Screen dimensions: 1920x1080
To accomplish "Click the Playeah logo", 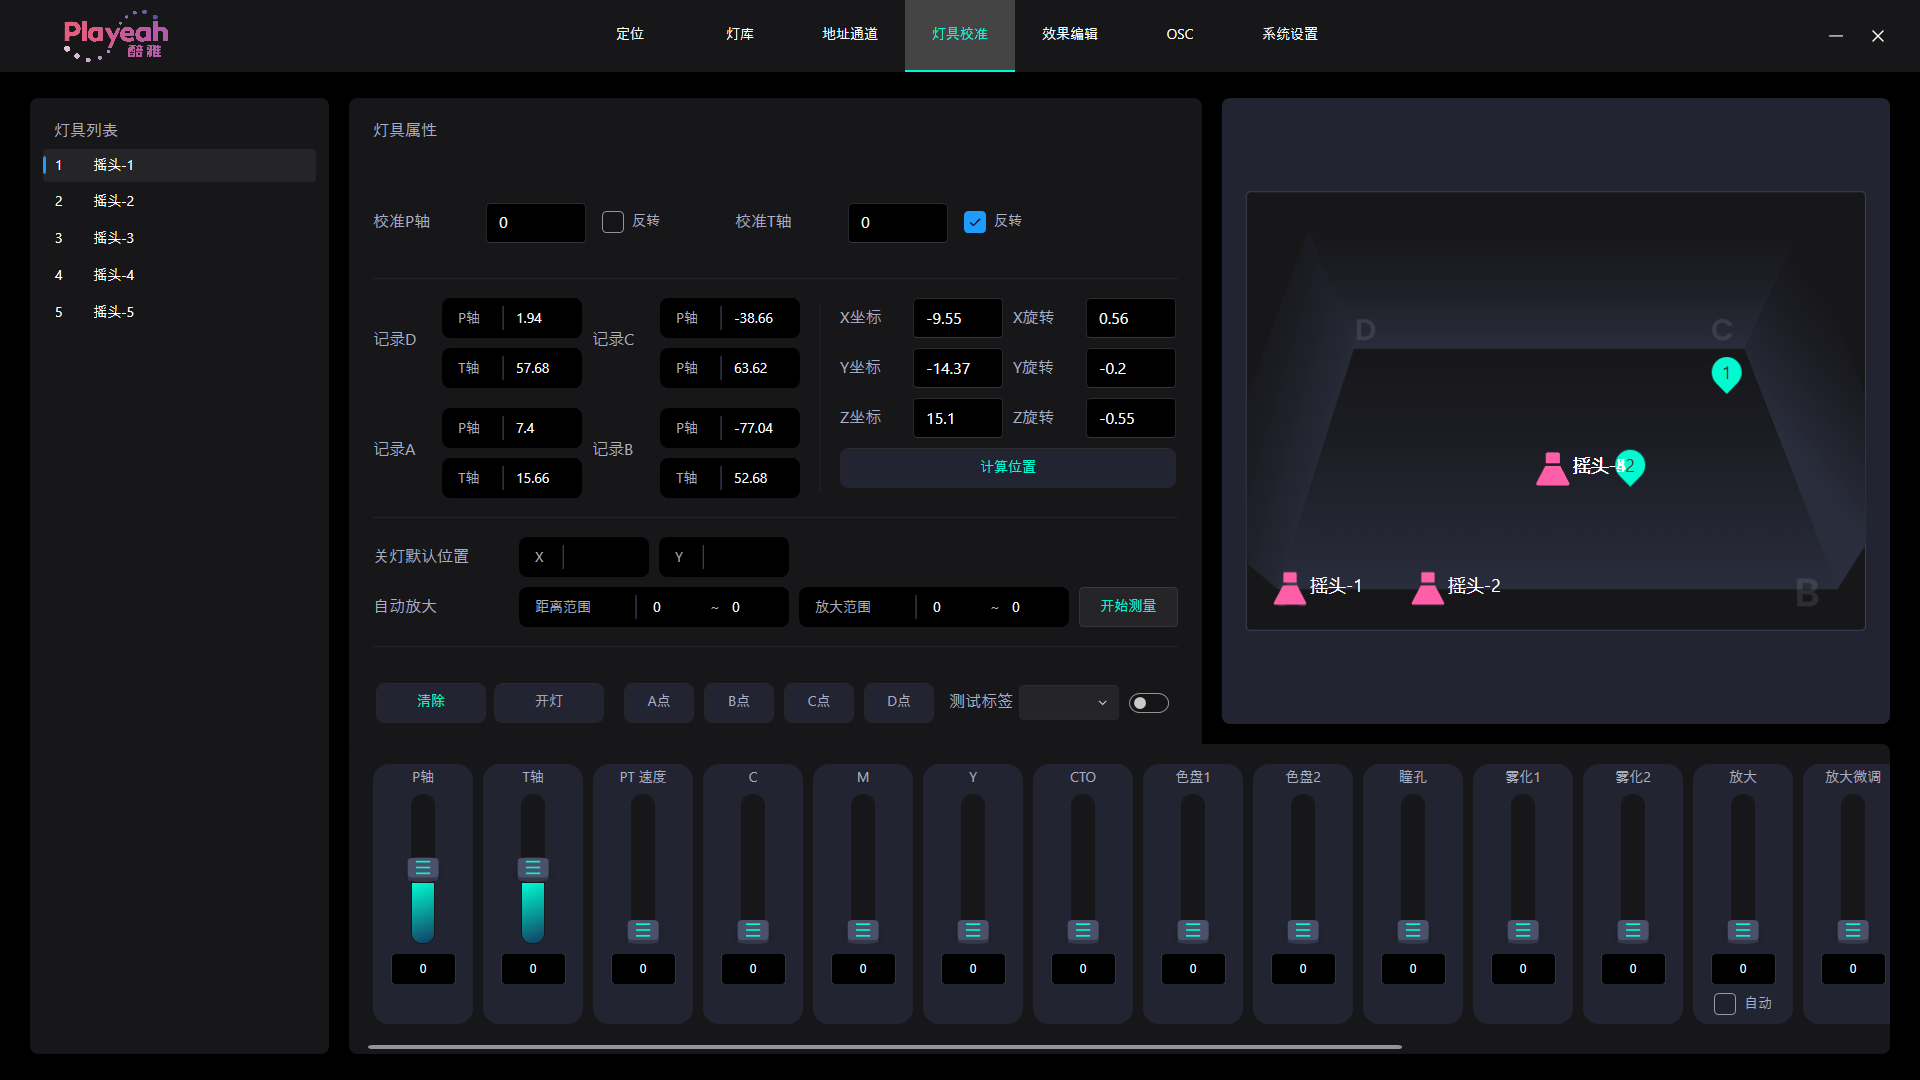I will click(x=115, y=36).
